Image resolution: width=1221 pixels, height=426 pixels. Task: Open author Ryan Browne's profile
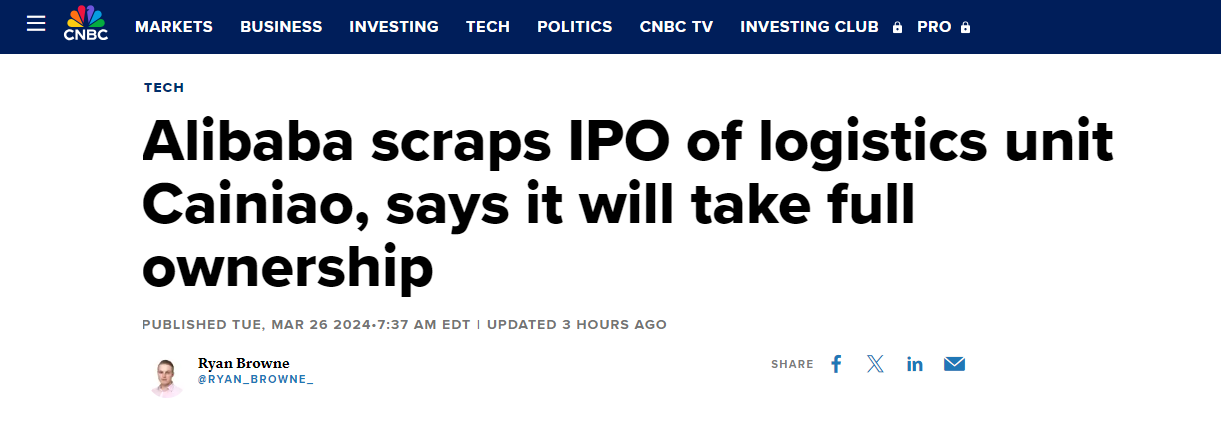244,363
